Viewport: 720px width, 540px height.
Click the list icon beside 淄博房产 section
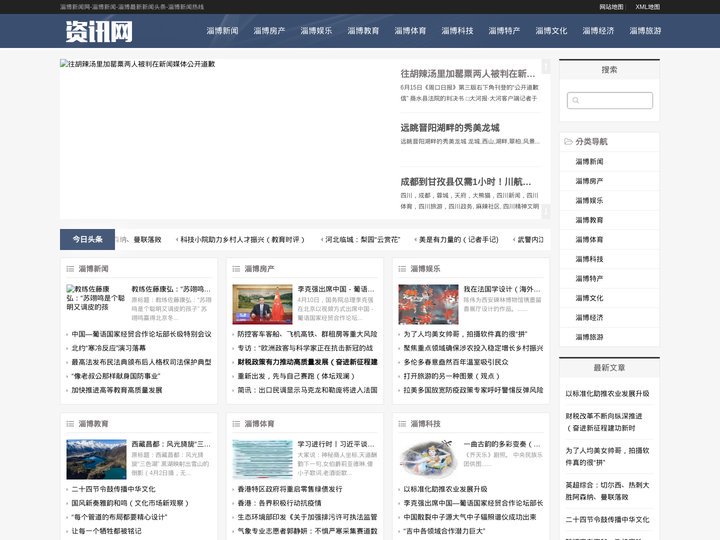(x=236, y=269)
